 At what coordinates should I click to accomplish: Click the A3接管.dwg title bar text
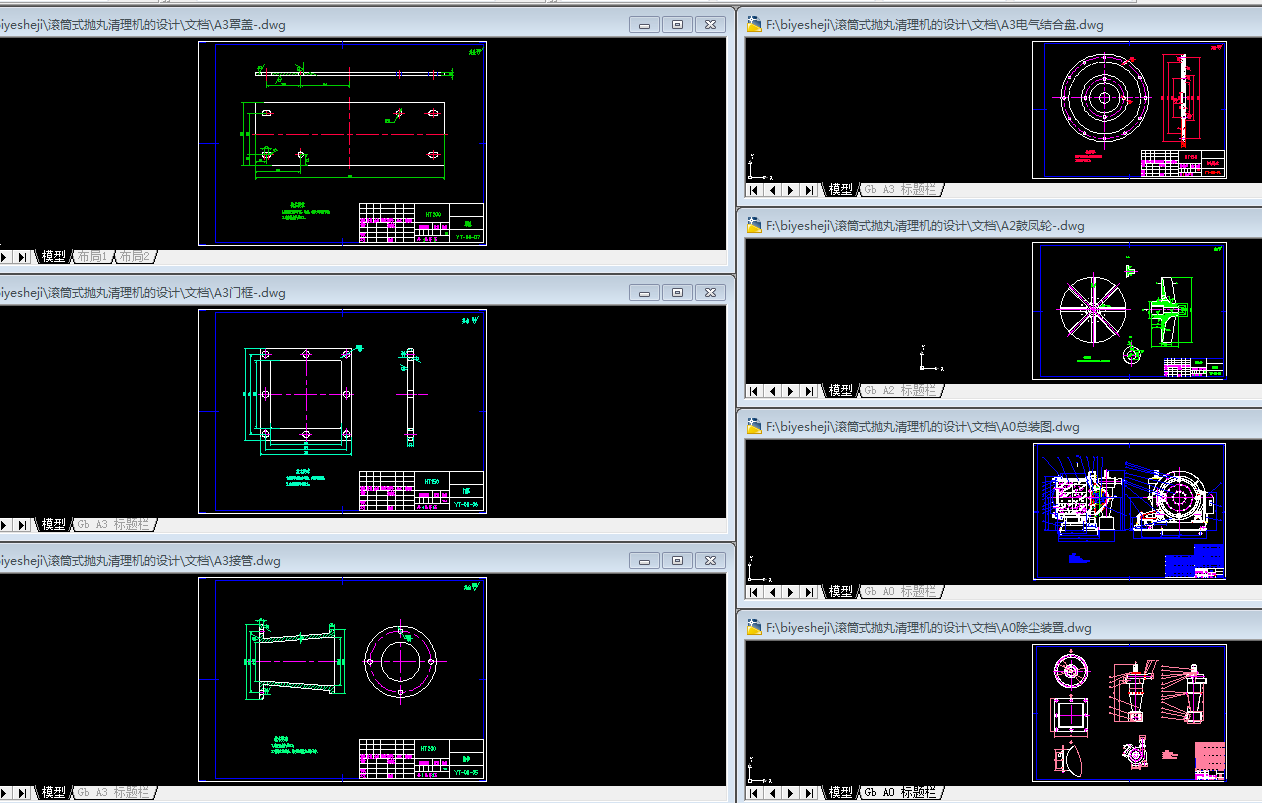tap(140, 561)
